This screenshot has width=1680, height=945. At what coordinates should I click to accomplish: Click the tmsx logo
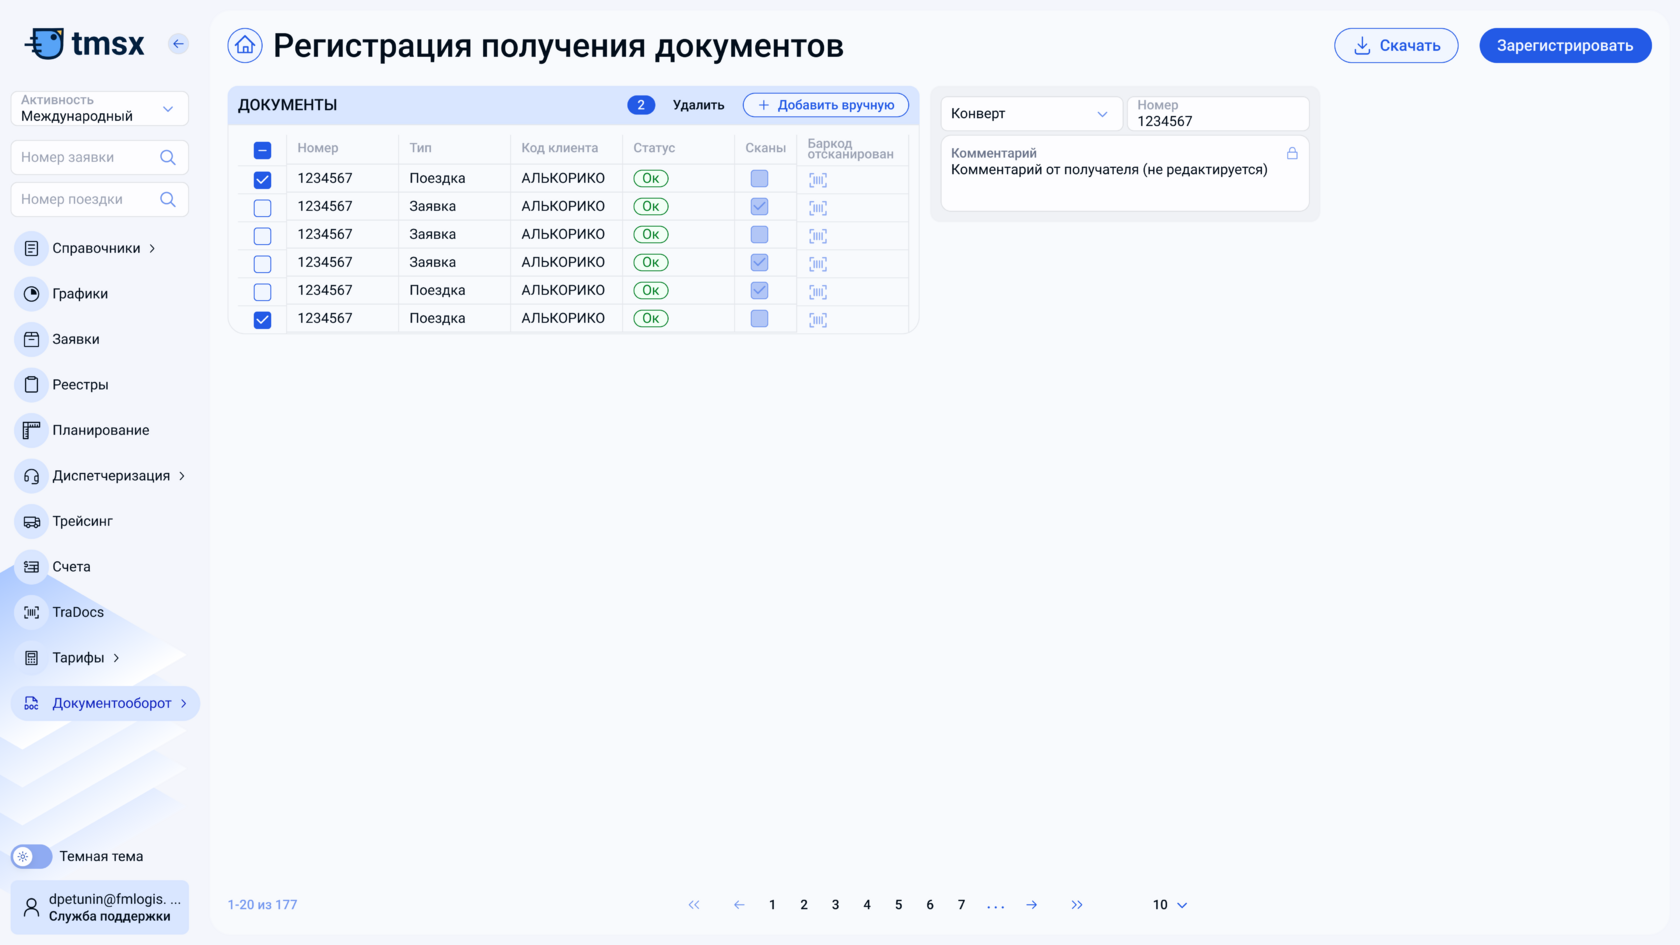[85, 44]
